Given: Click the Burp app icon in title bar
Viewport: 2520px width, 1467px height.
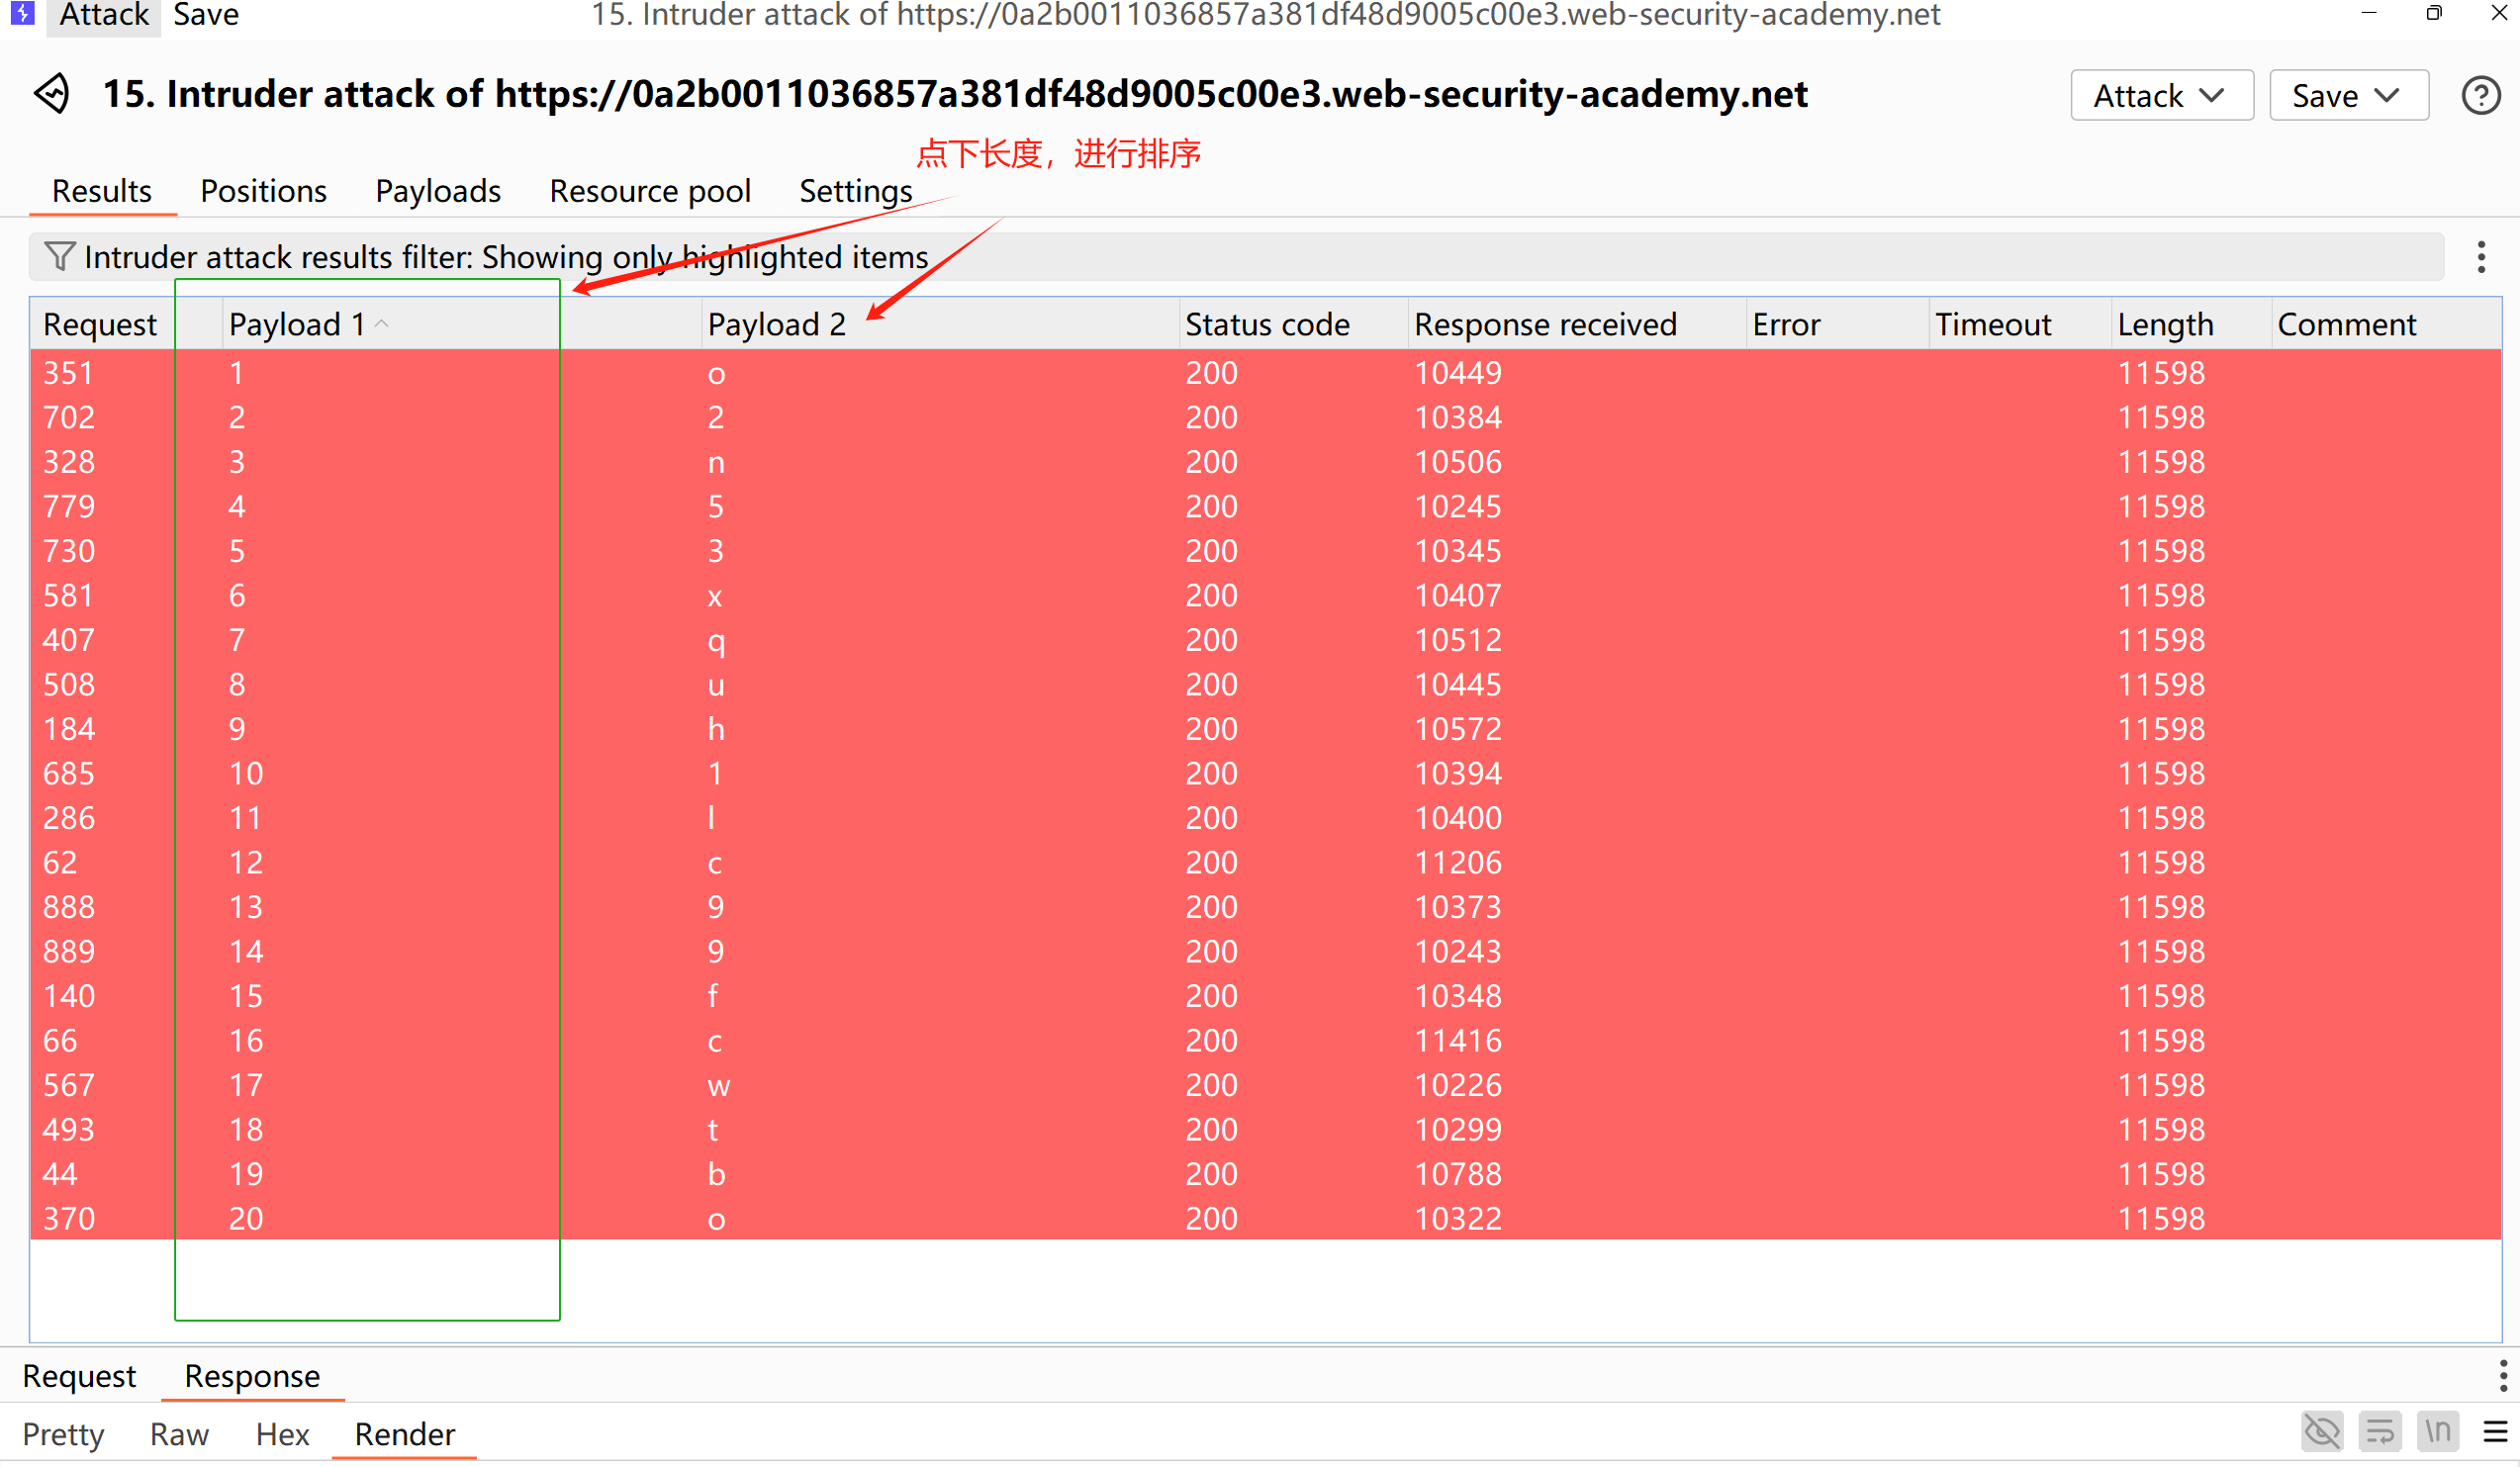Looking at the screenshot, I should (x=22, y=14).
